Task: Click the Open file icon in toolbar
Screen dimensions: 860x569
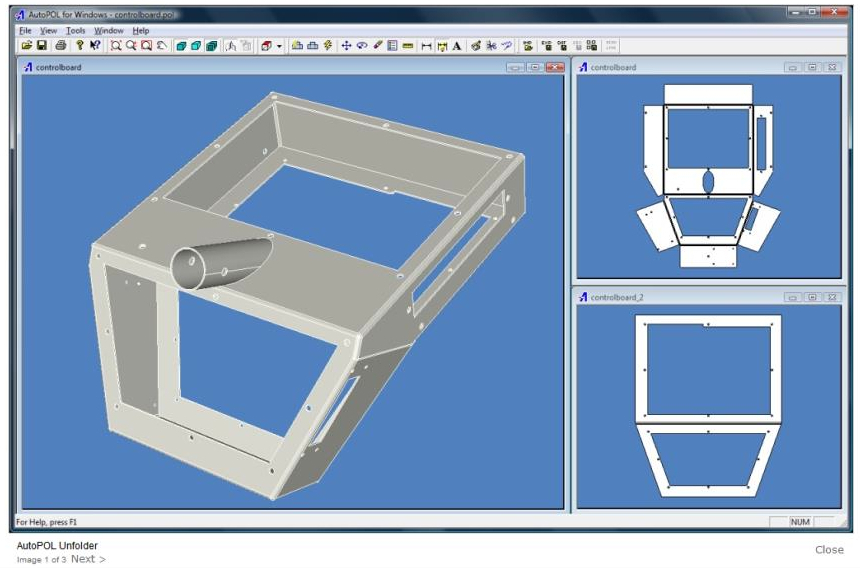Action: pyautogui.click(x=27, y=45)
